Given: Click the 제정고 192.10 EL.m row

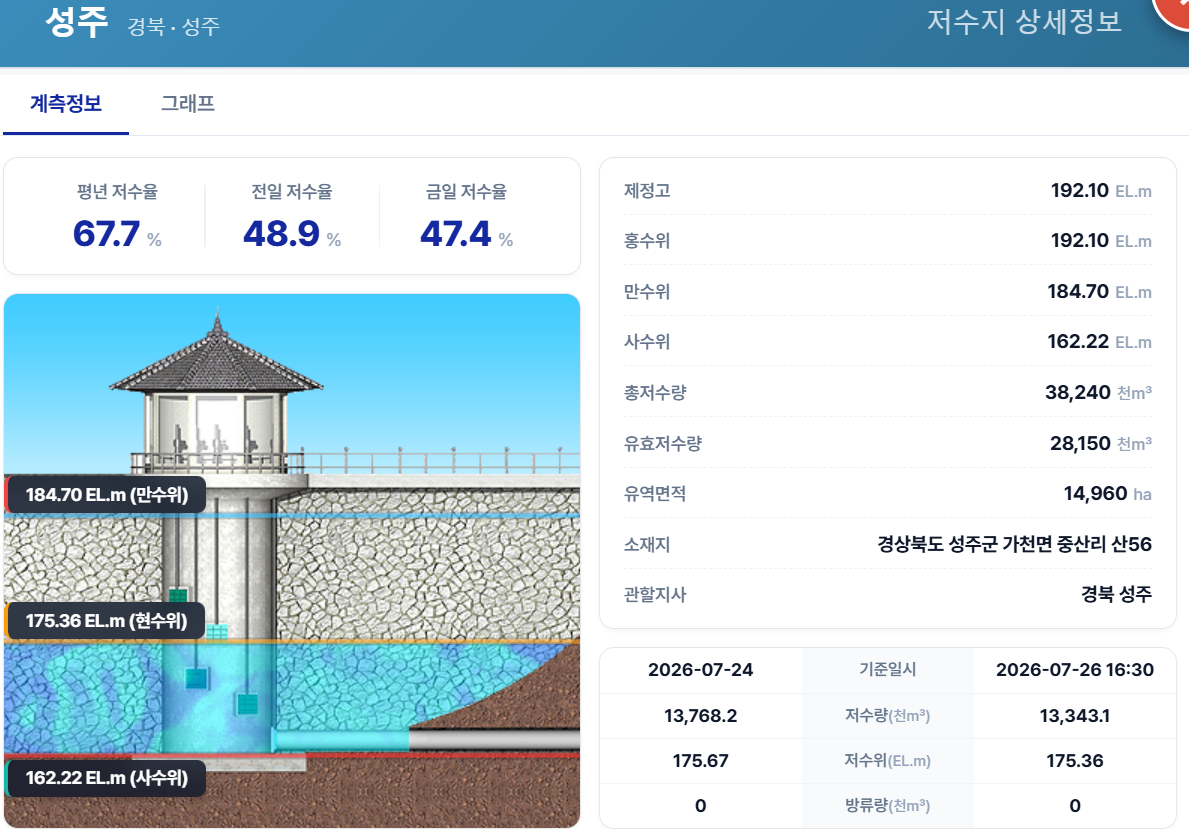Looking at the screenshot, I should click(887, 190).
